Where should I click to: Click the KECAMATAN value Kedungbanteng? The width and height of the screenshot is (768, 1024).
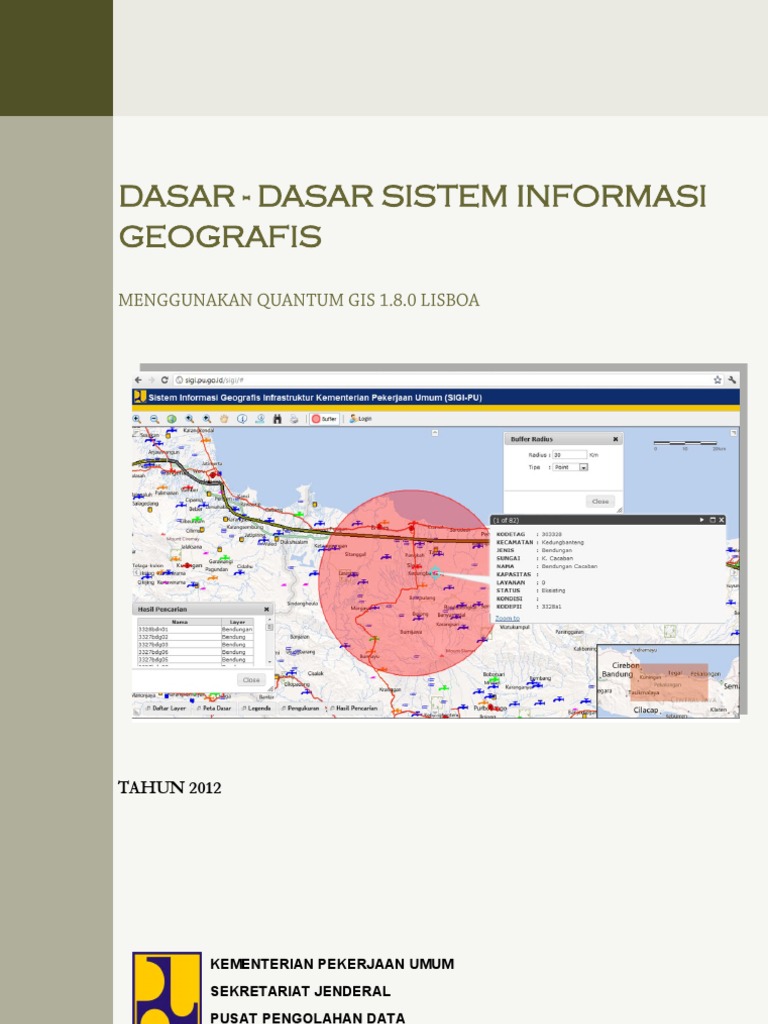pyautogui.click(x=562, y=542)
